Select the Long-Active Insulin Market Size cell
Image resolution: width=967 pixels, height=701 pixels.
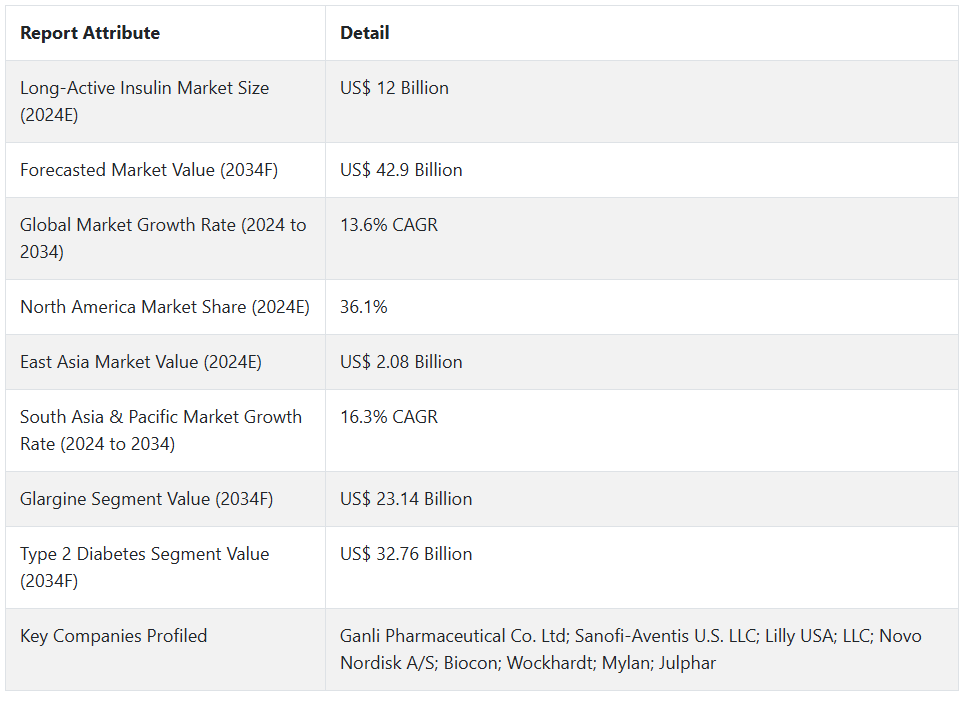point(144,101)
